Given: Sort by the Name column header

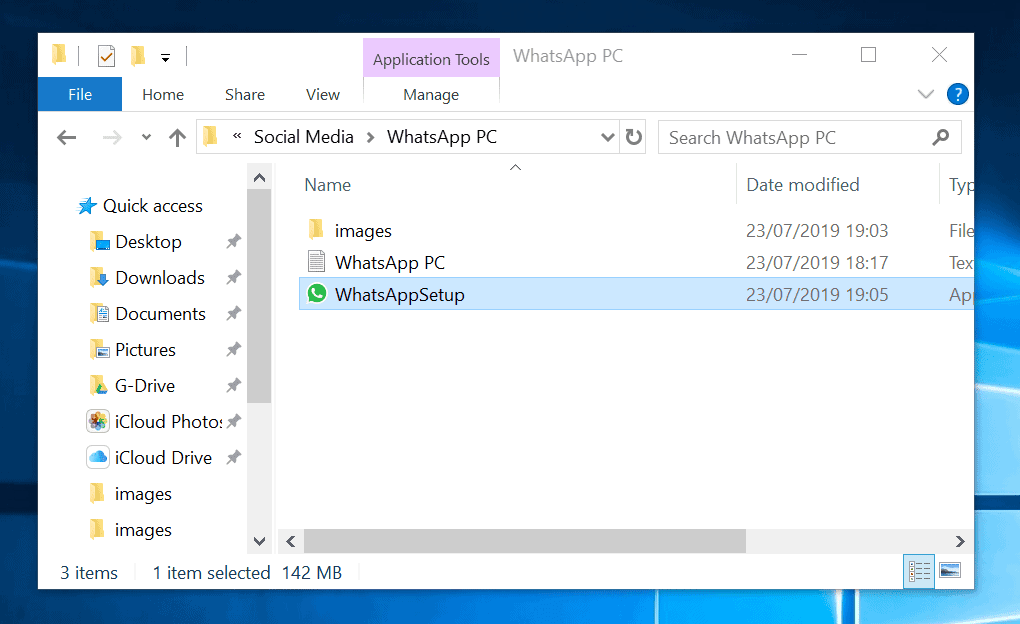Looking at the screenshot, I should point(327,185).
